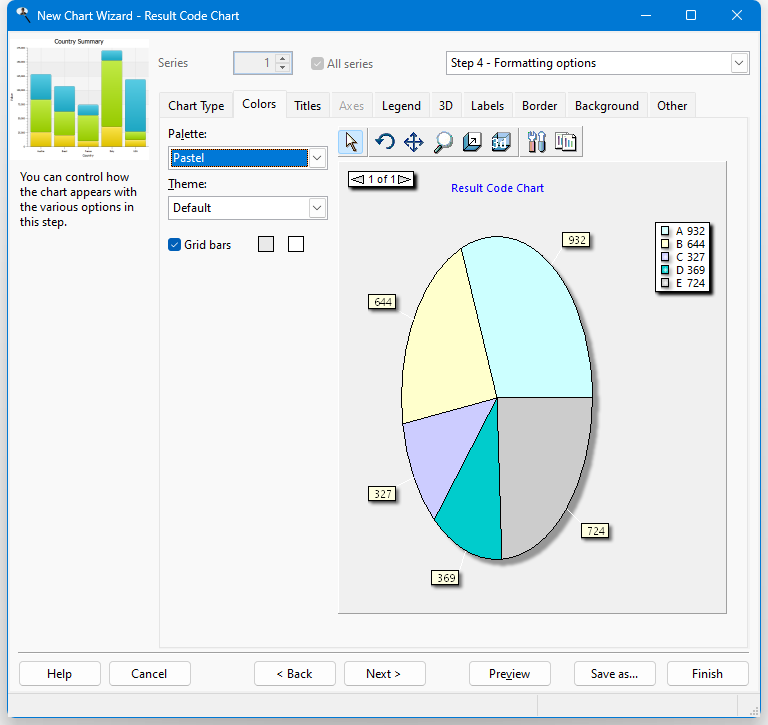768x725 pixels.
Task: Click the gray grid bar color swatch
Action: 266,244
